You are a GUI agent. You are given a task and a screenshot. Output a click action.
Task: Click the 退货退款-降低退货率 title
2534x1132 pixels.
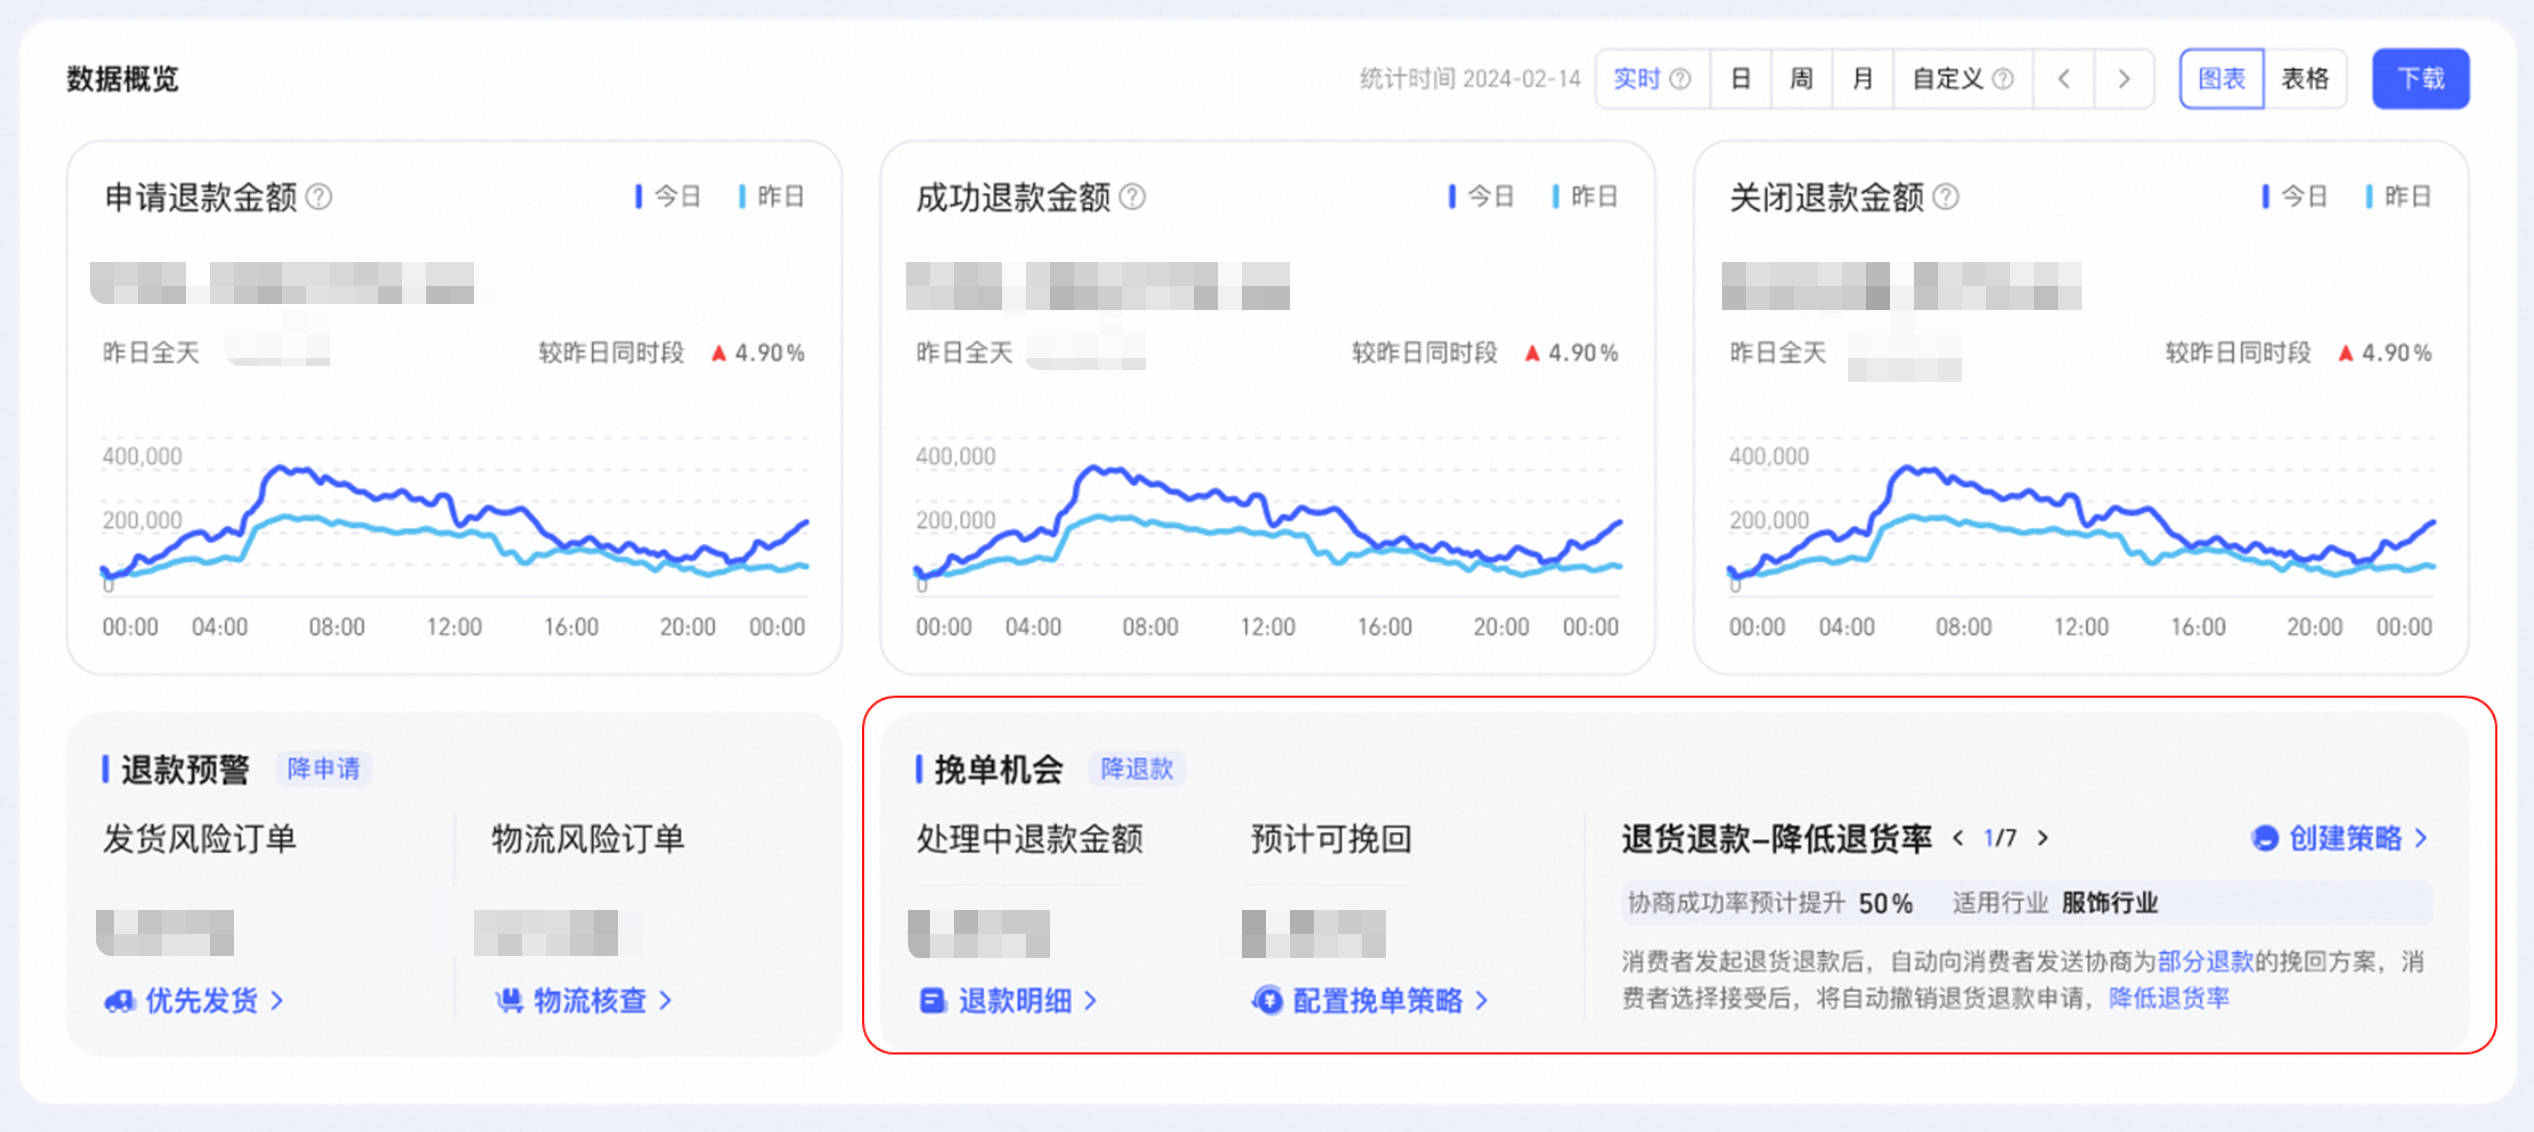click(1776, 838)
